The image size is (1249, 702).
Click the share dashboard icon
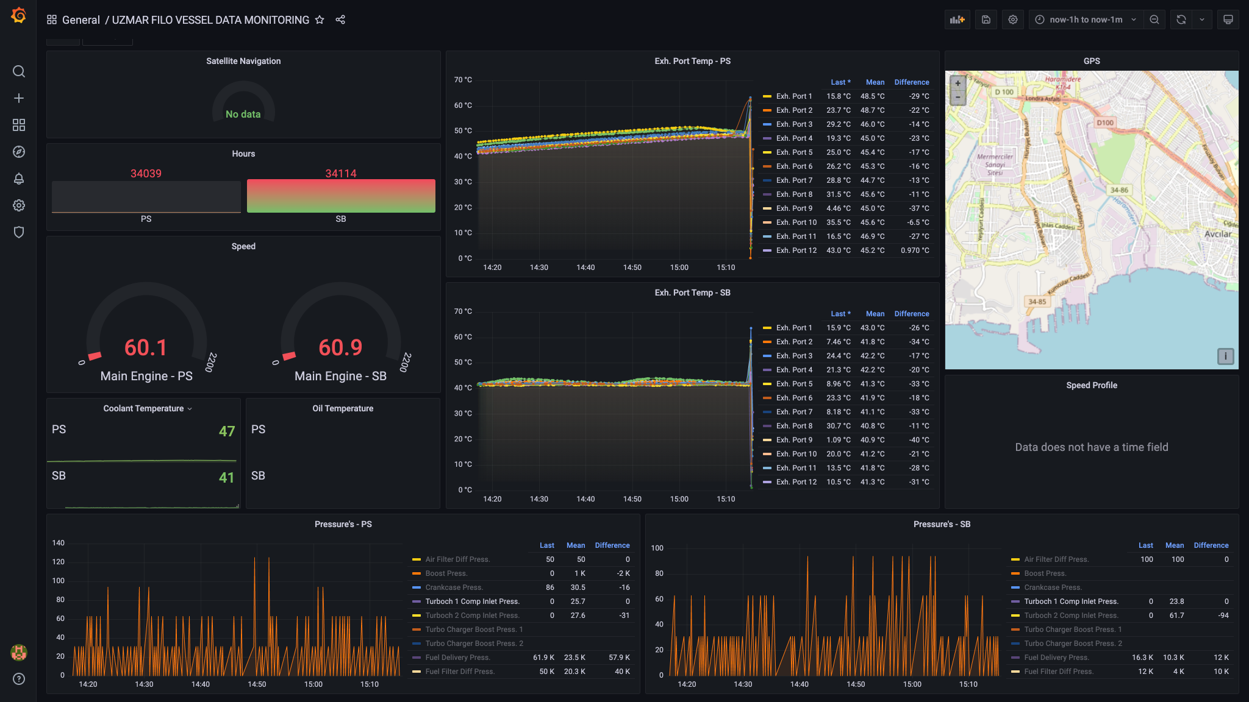(x=340, y=20)
